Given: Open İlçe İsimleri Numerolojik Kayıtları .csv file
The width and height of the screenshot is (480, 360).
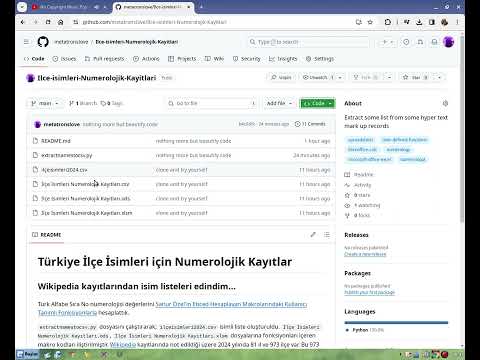Looking at the screenshot, I should [x=85, y=184].
